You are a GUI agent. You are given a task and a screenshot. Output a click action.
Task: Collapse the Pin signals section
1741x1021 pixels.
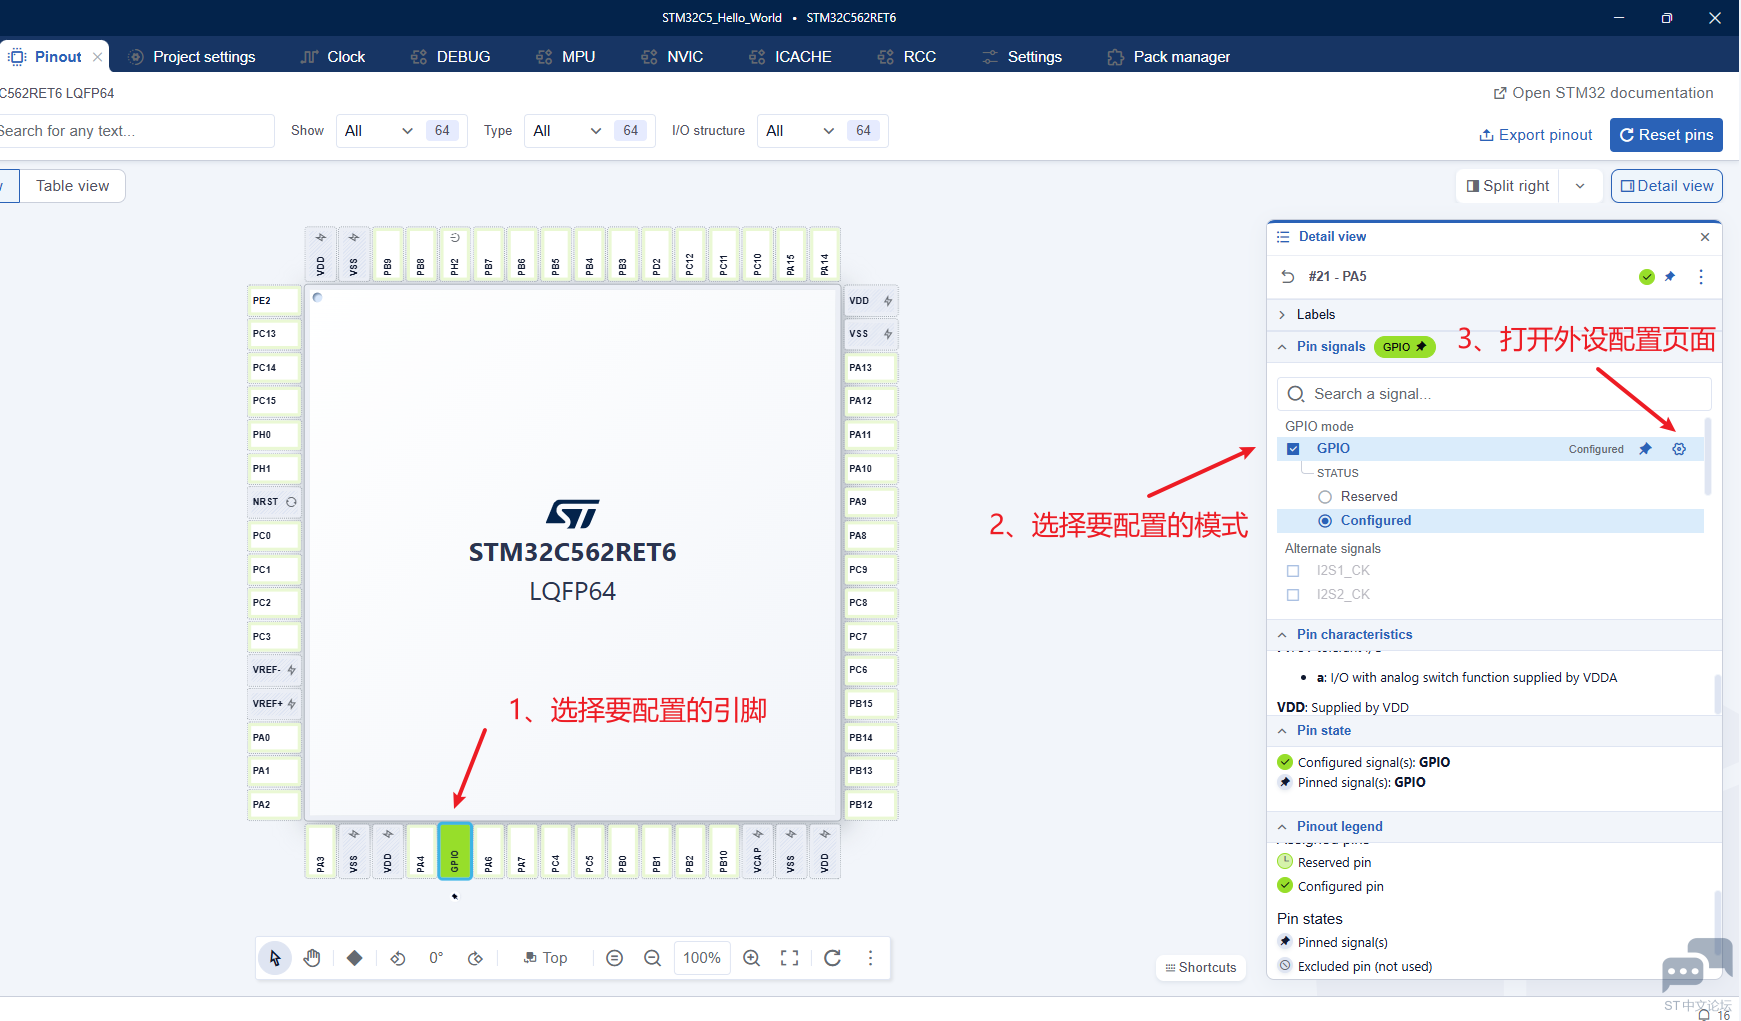(x=1282, y=347)
